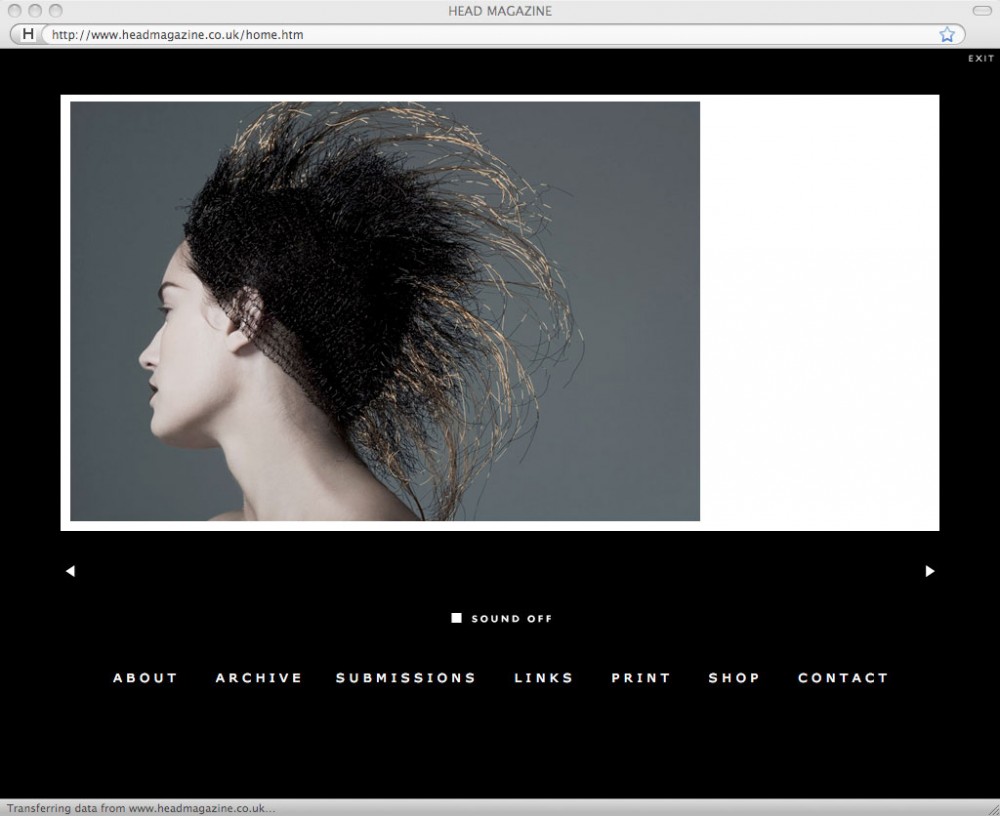The image size is (1000, 816).
Task: Click the yellow minimize window button
Action: 35,10
